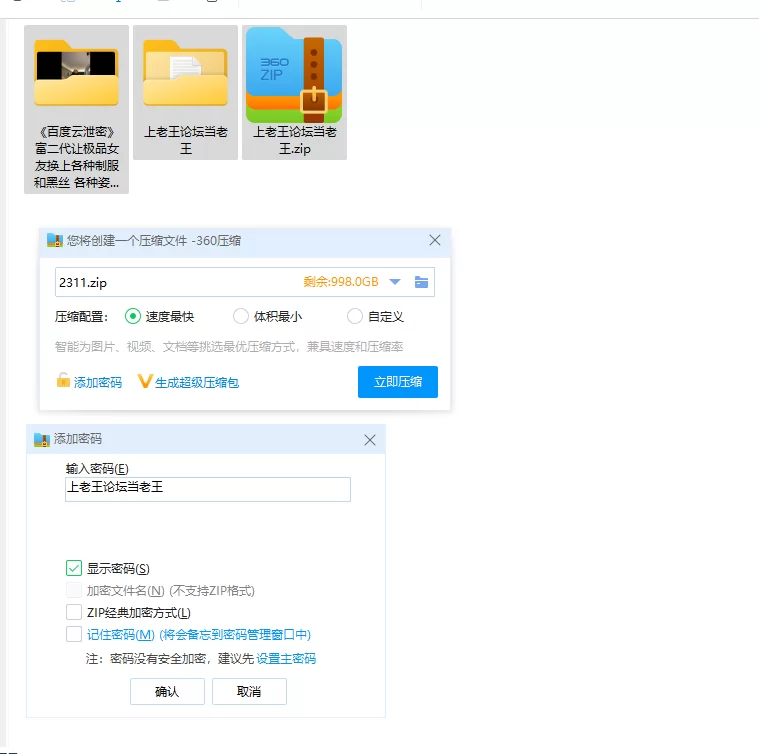Choose the 自定义 compression option
The height and width of the screenshot is (754, 759).
click(x=355, y=316)
